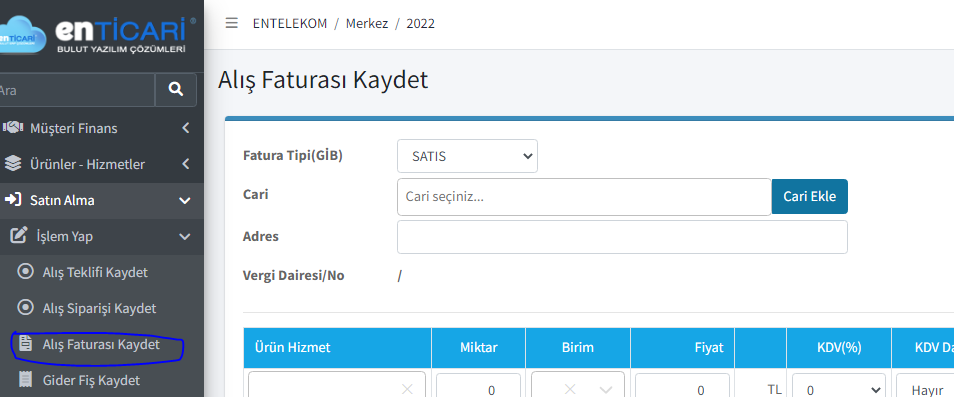Click the enTicari cloud logo
The height and width of the screenshot is (397, 954).
[x=23, y=36]
